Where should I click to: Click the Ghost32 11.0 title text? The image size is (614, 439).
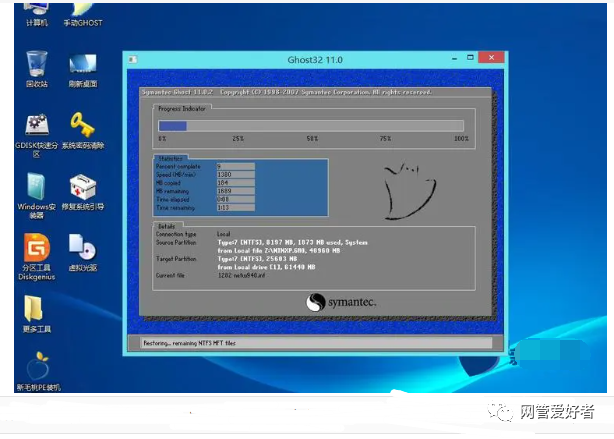tap(315, 60)
